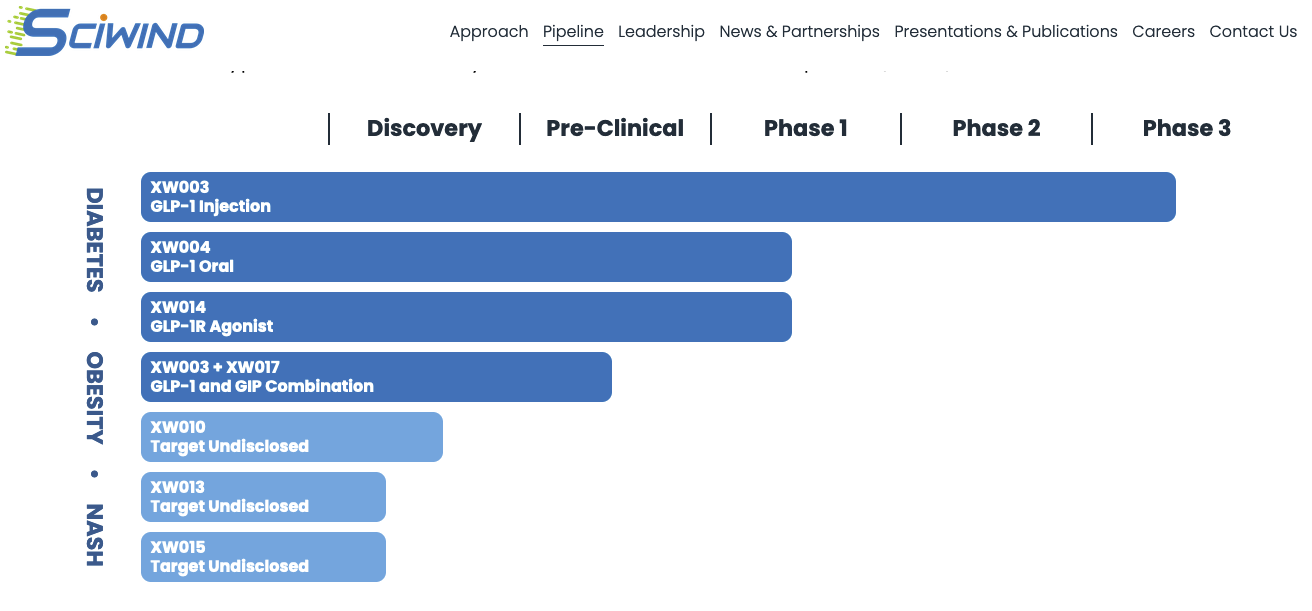Screen dimensions: 1312x611
Task: Click the XW004 GLP-1 Oral bar
Action: coord(466,257)
